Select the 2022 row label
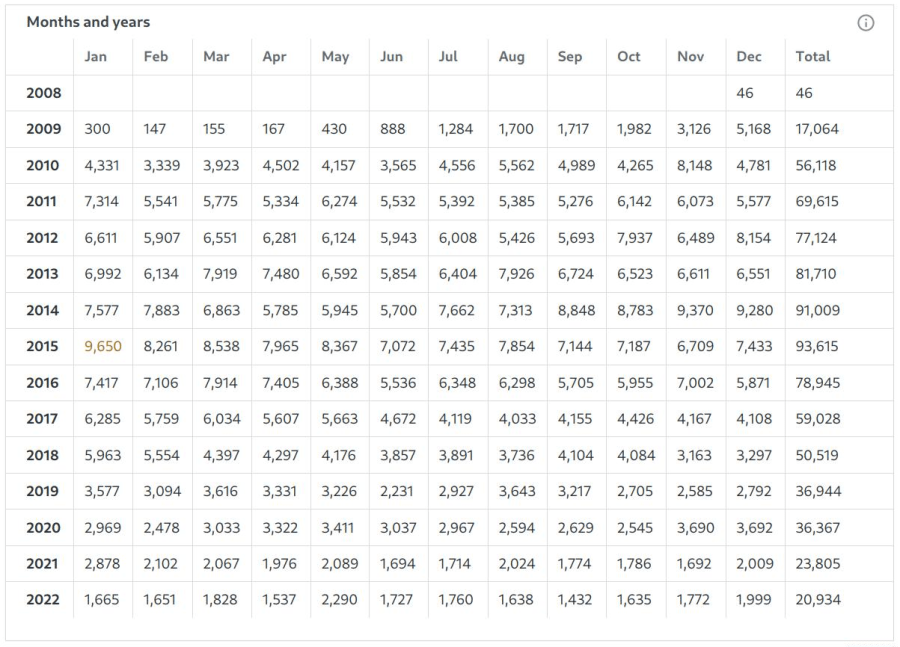 pos(46,600)
